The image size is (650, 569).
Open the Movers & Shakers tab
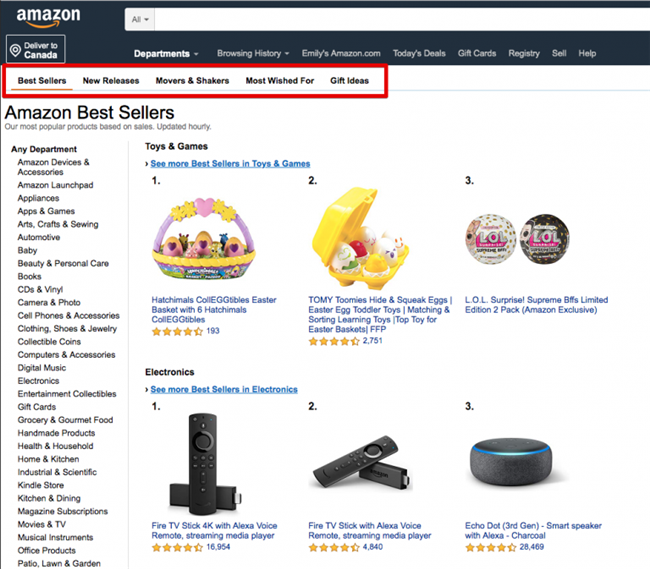coord(192,80)
